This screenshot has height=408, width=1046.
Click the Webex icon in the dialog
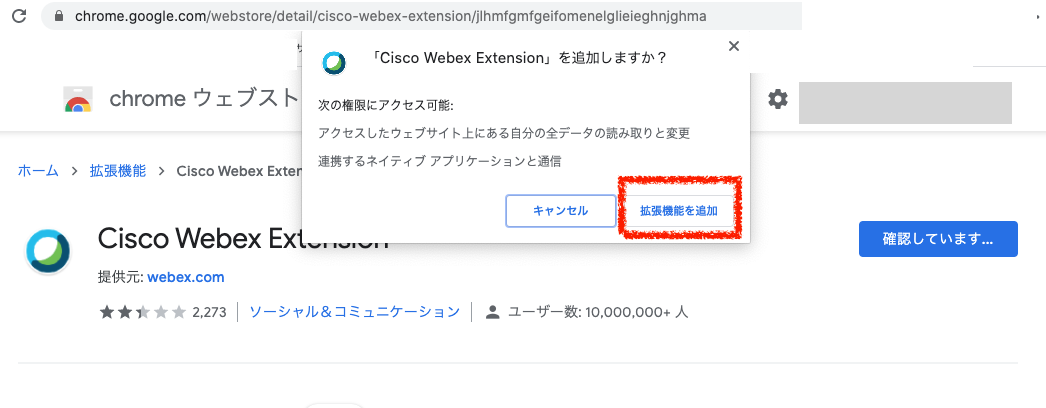(334, 62)
